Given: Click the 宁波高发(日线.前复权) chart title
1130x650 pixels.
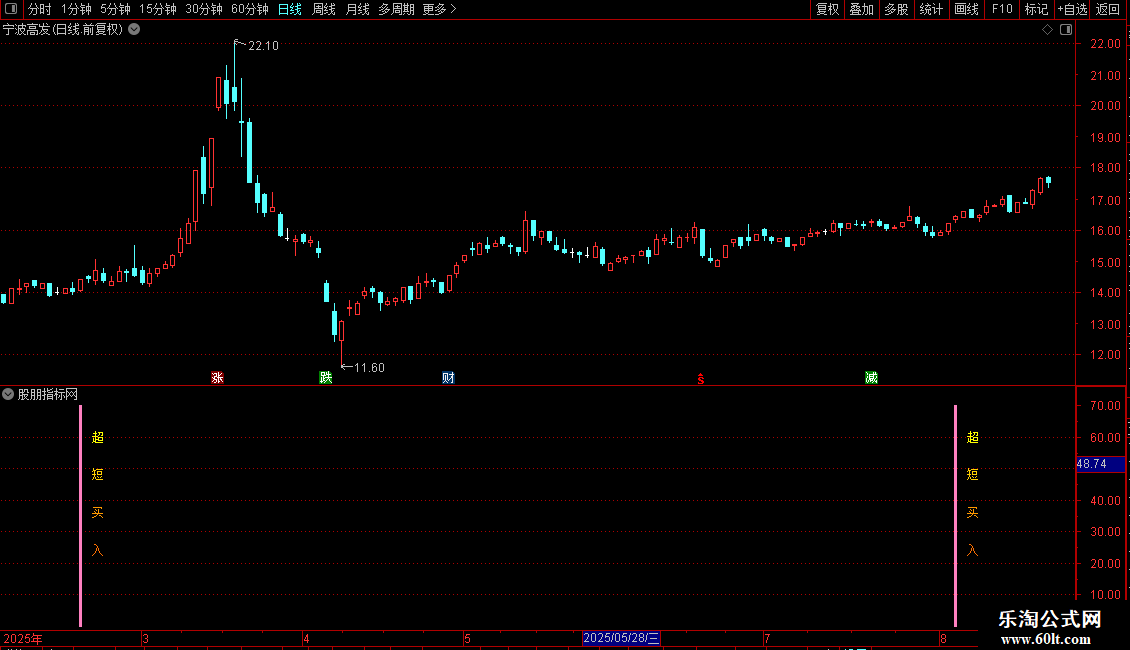Looking at the screenshot, I should pos(63,30).
